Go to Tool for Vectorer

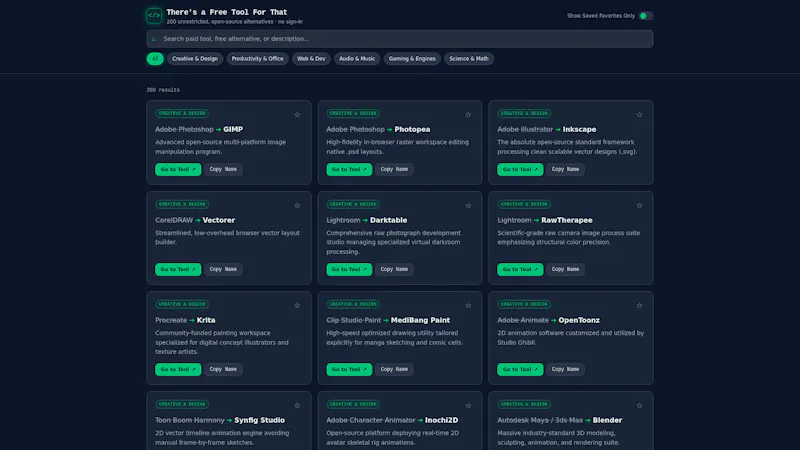[178, 269]
